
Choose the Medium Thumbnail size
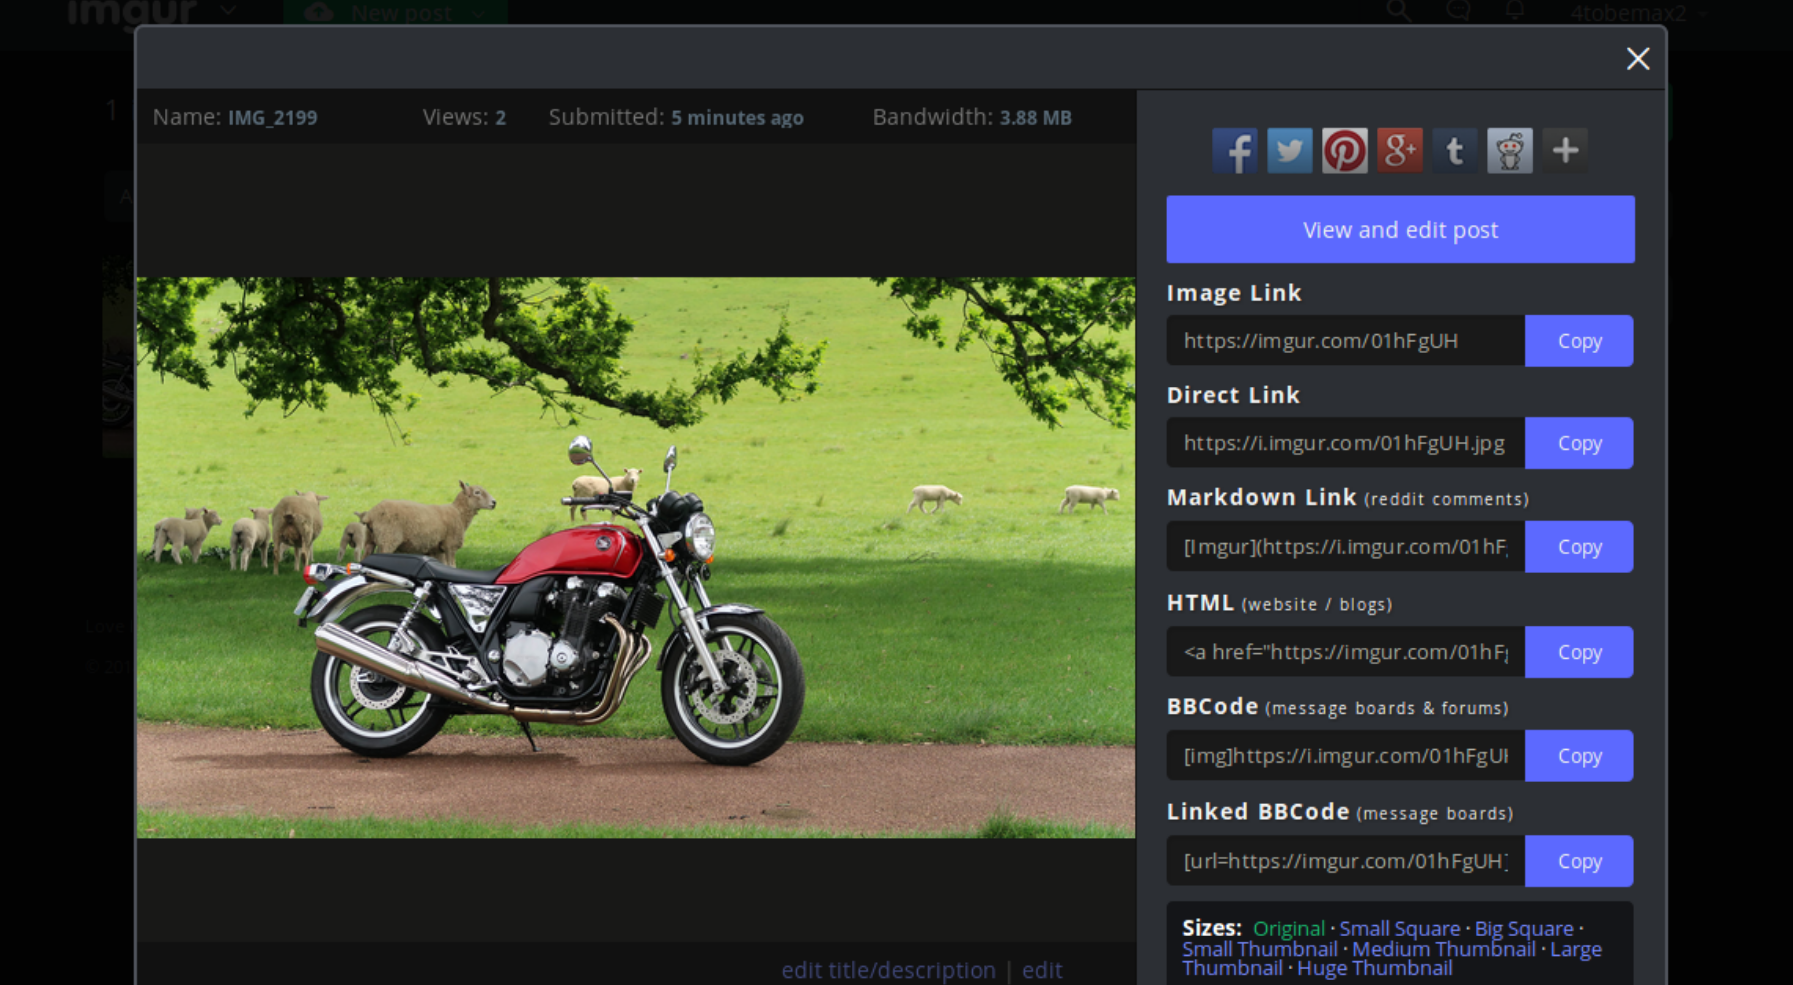[x=1444, y=949]
